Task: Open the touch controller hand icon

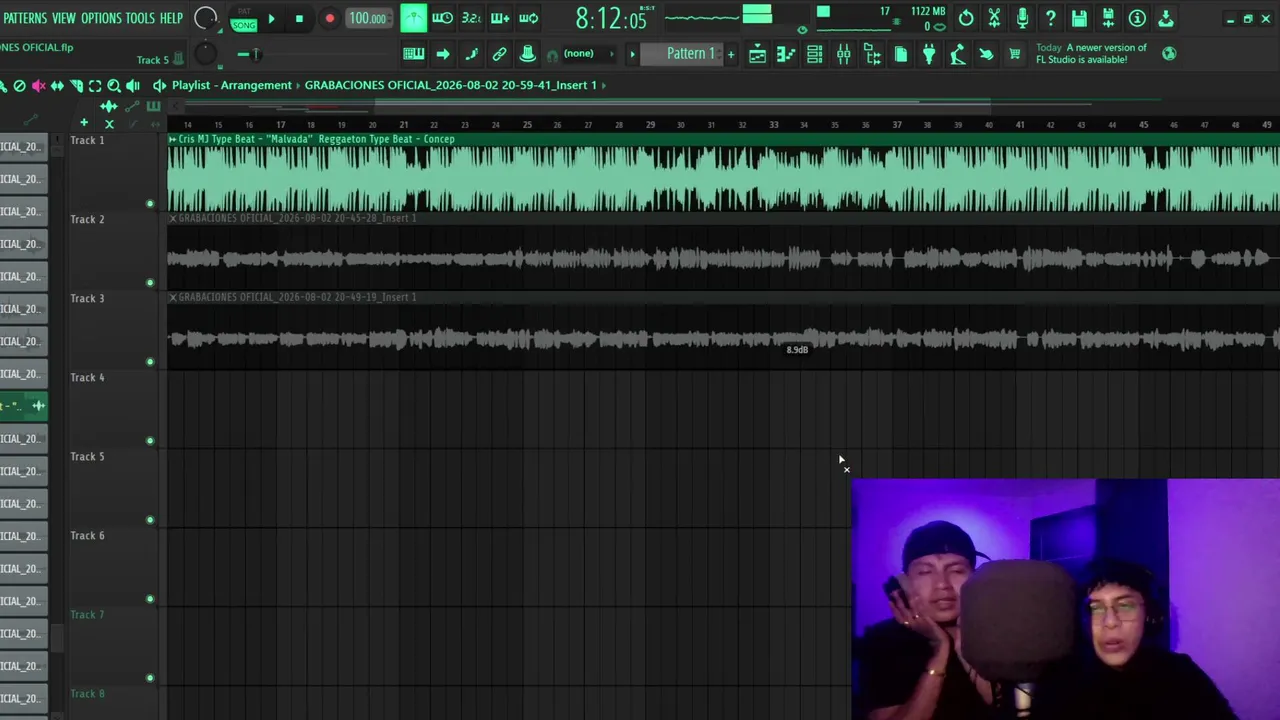Action: click(986, 54)
